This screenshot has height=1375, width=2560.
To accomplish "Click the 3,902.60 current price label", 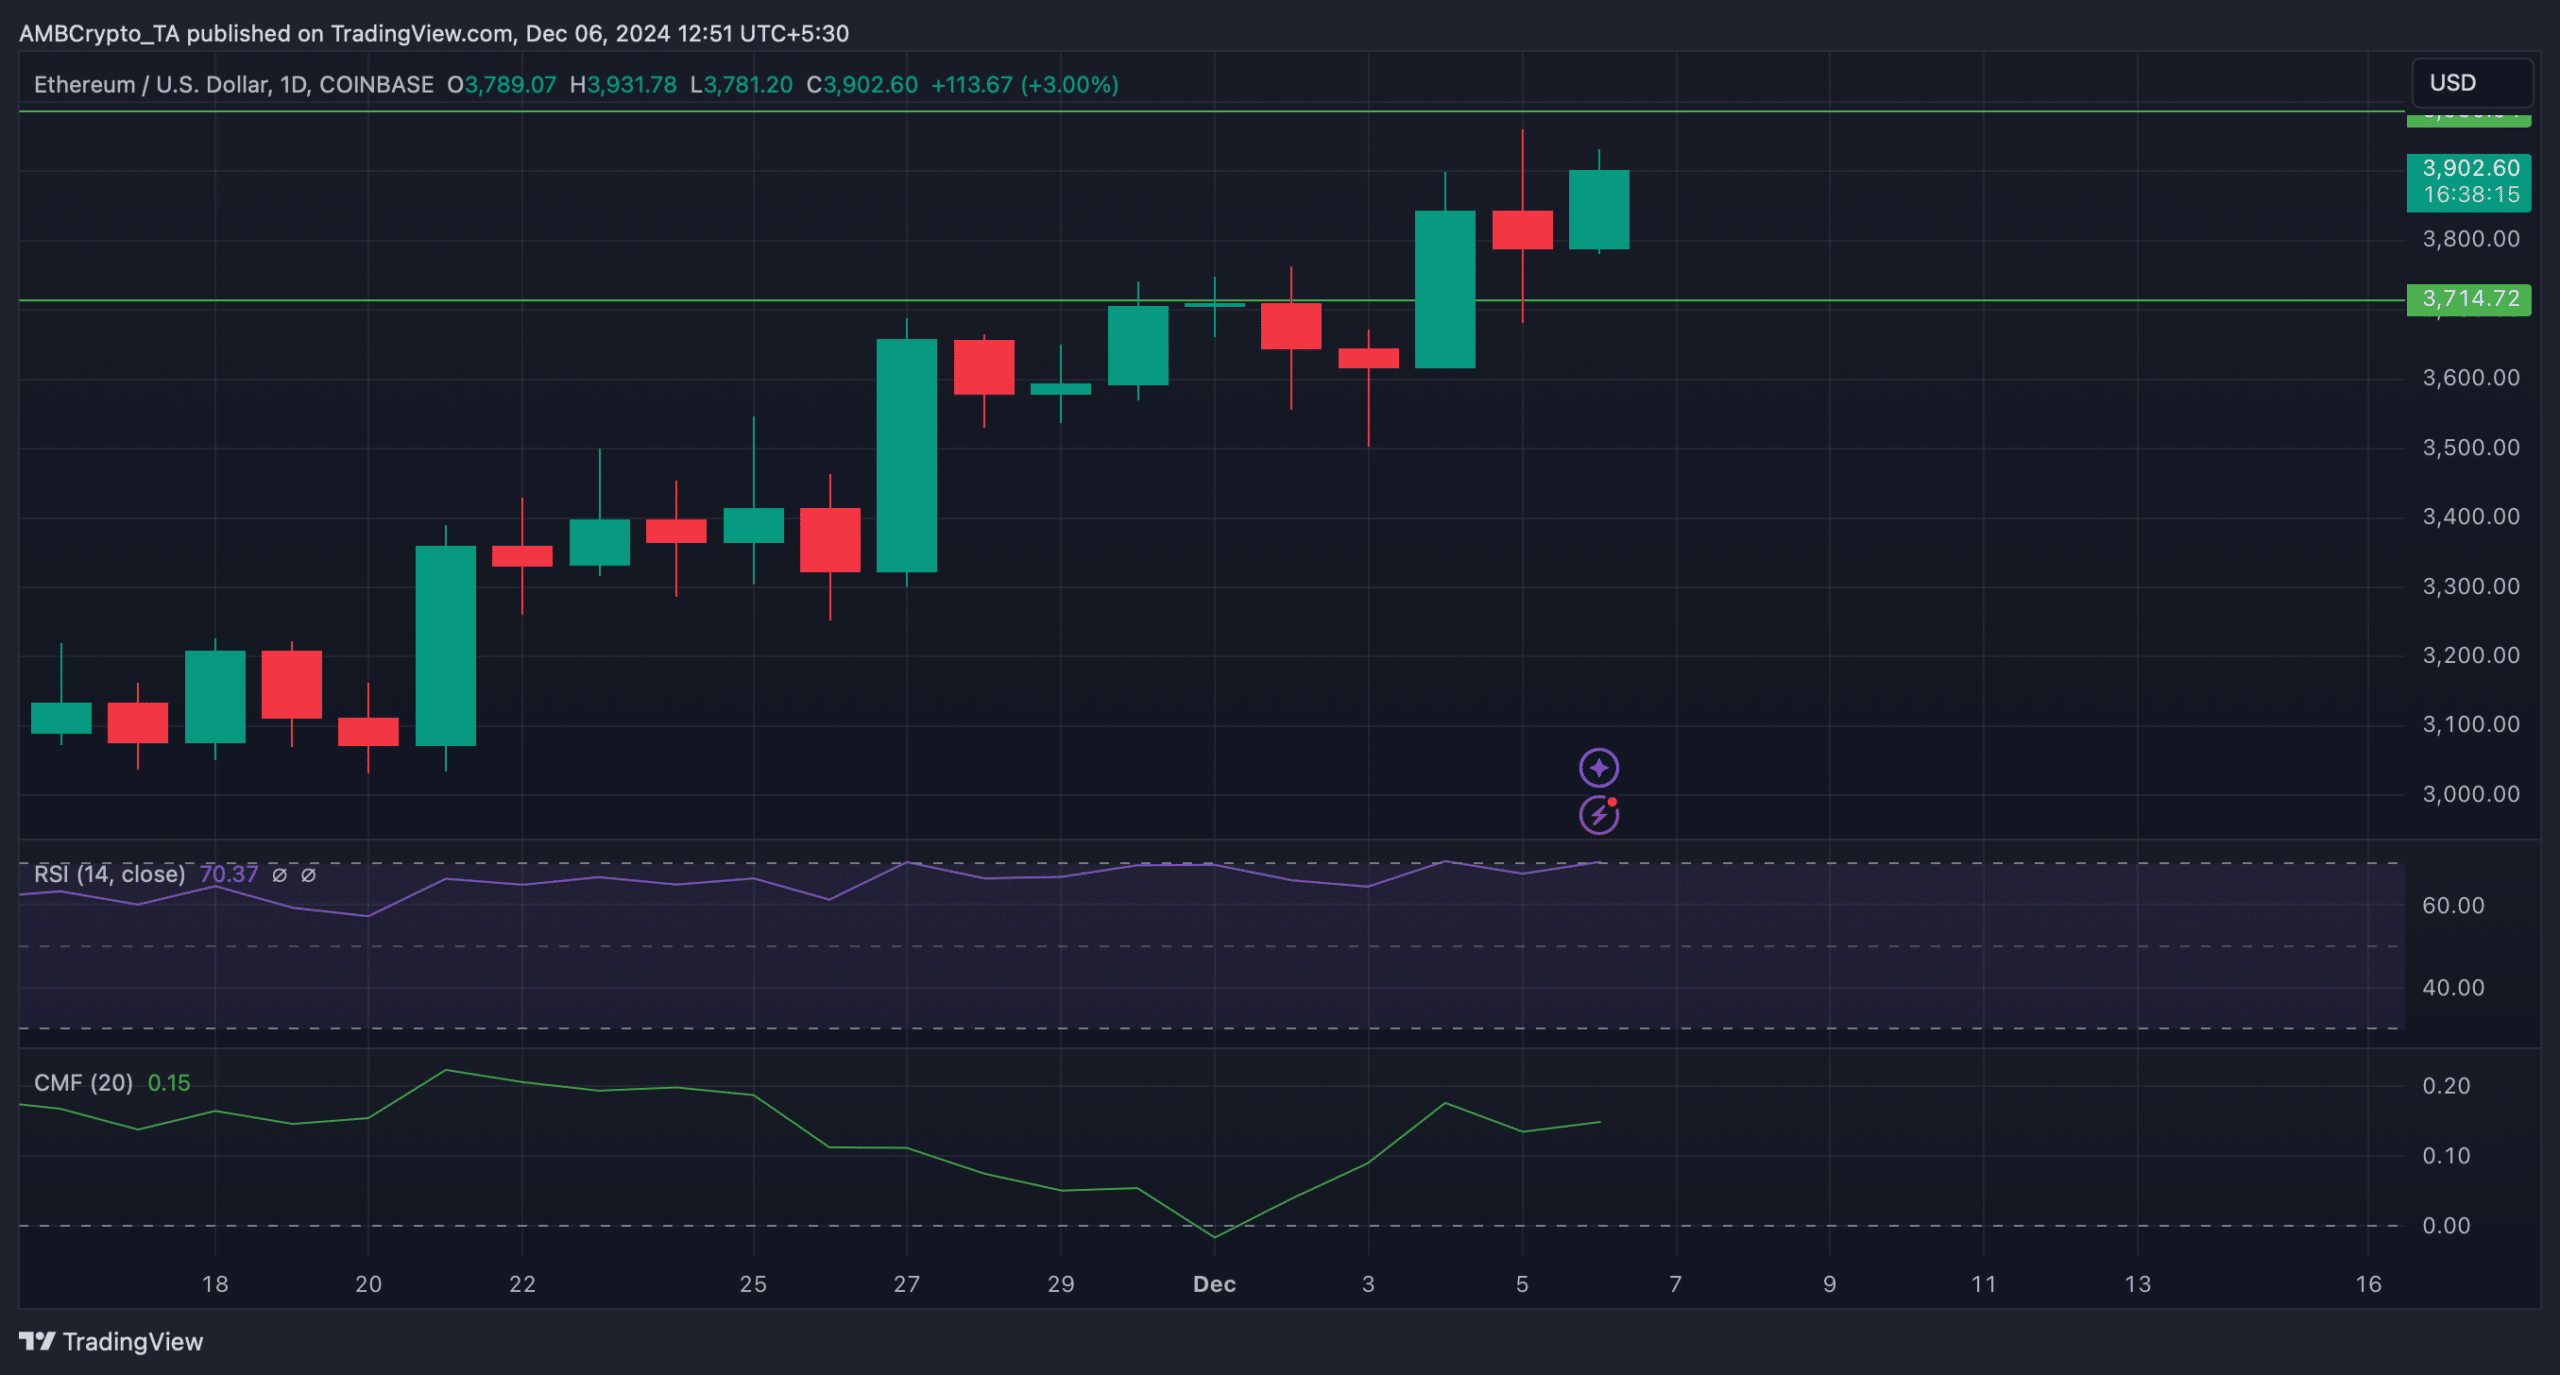I will (x=2469, y=181).
